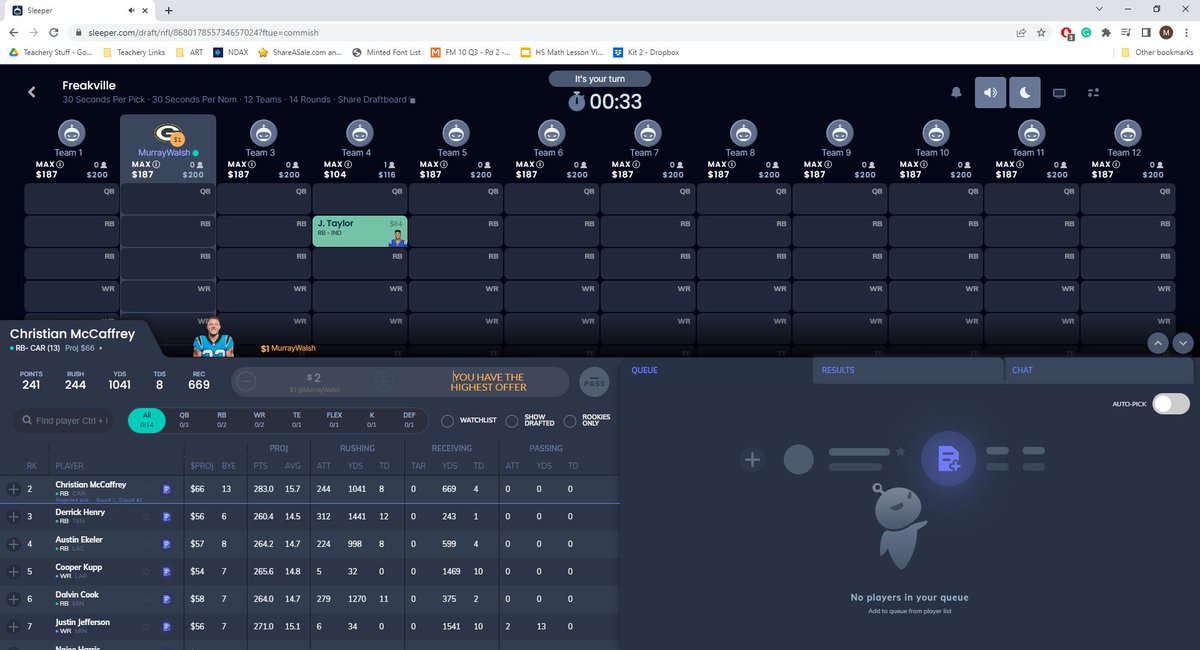Open the Chrome three-dot menu
1200x650 pixels.
pyautogui.click(x=1185, y=32)
